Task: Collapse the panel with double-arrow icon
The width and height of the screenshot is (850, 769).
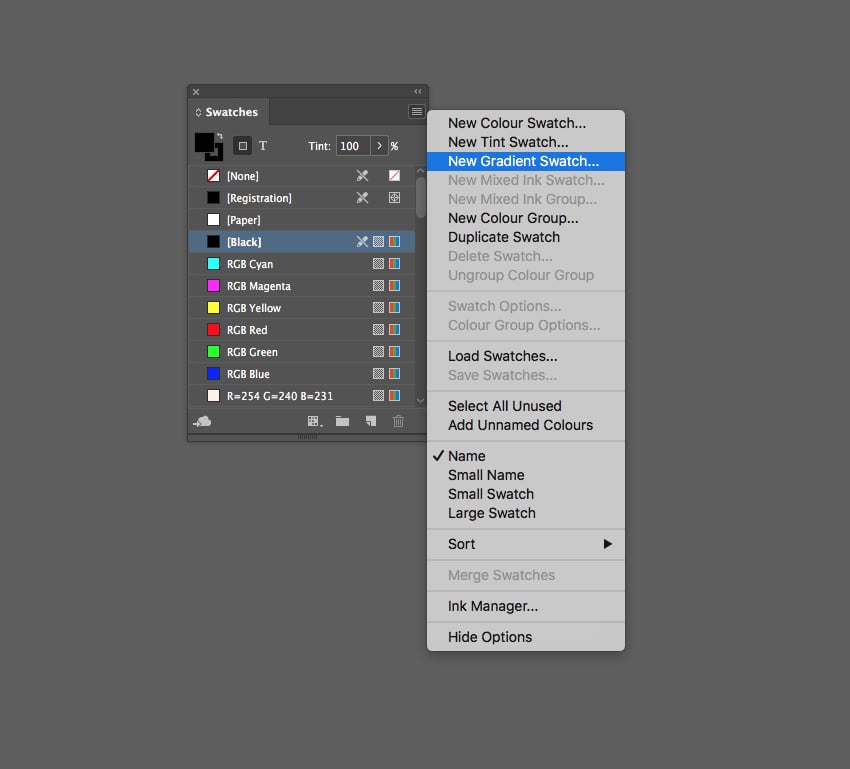Action: tap(418, 91)
